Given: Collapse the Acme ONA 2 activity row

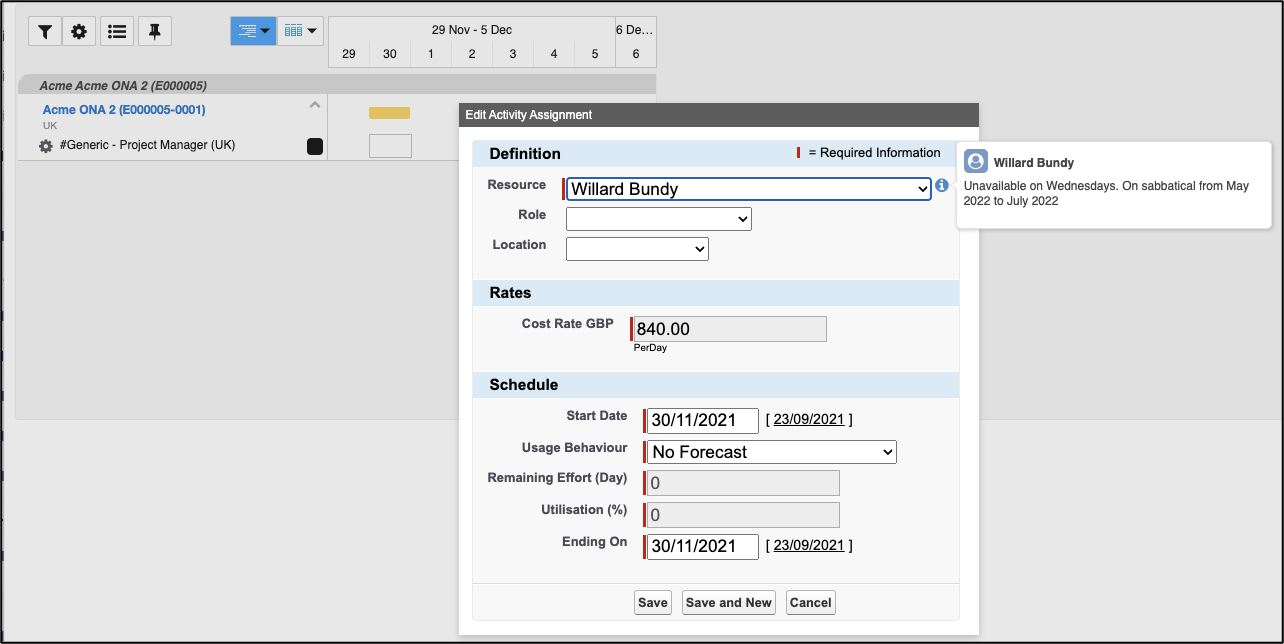Looking at the screenshot, I should coord(315,104).
